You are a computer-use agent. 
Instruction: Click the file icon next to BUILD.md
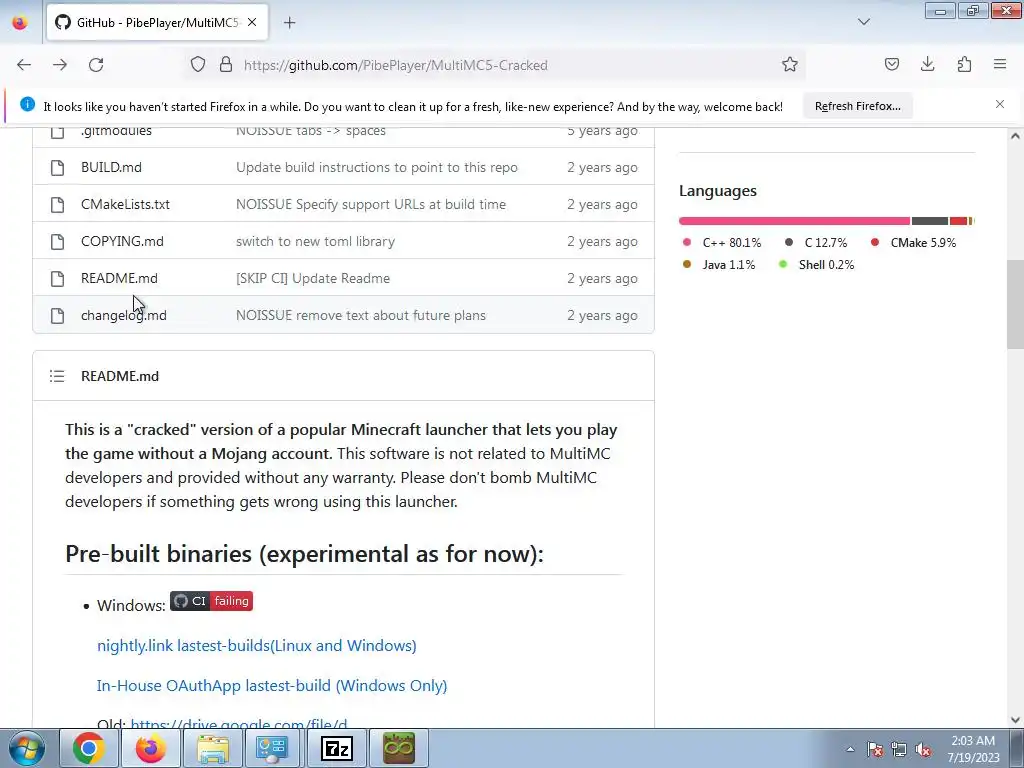click(x=57, y=168)
